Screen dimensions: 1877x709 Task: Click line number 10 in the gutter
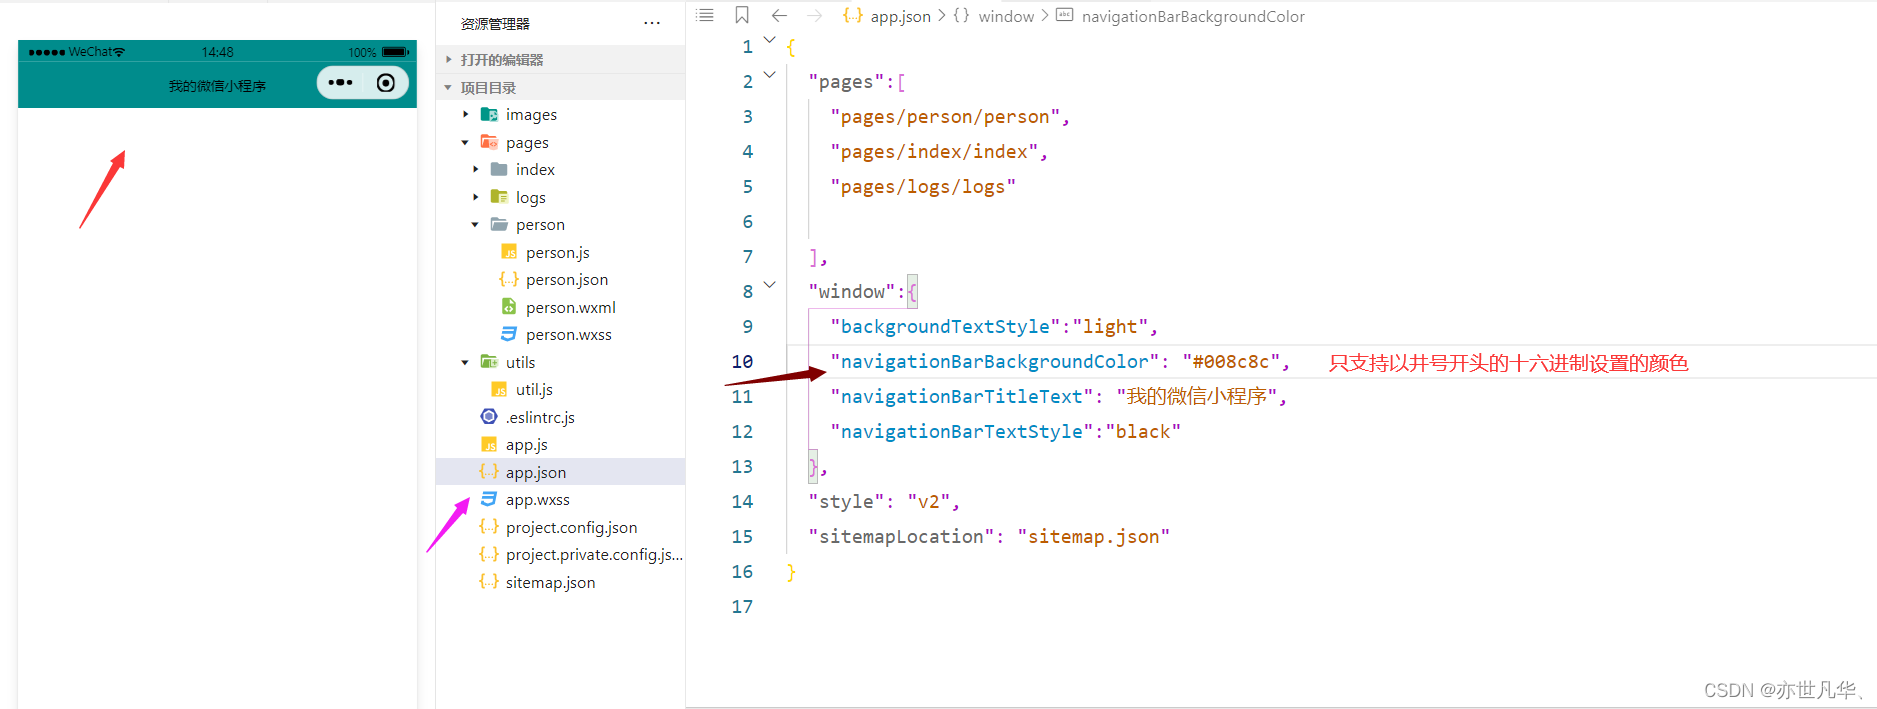tap(742, 362)
